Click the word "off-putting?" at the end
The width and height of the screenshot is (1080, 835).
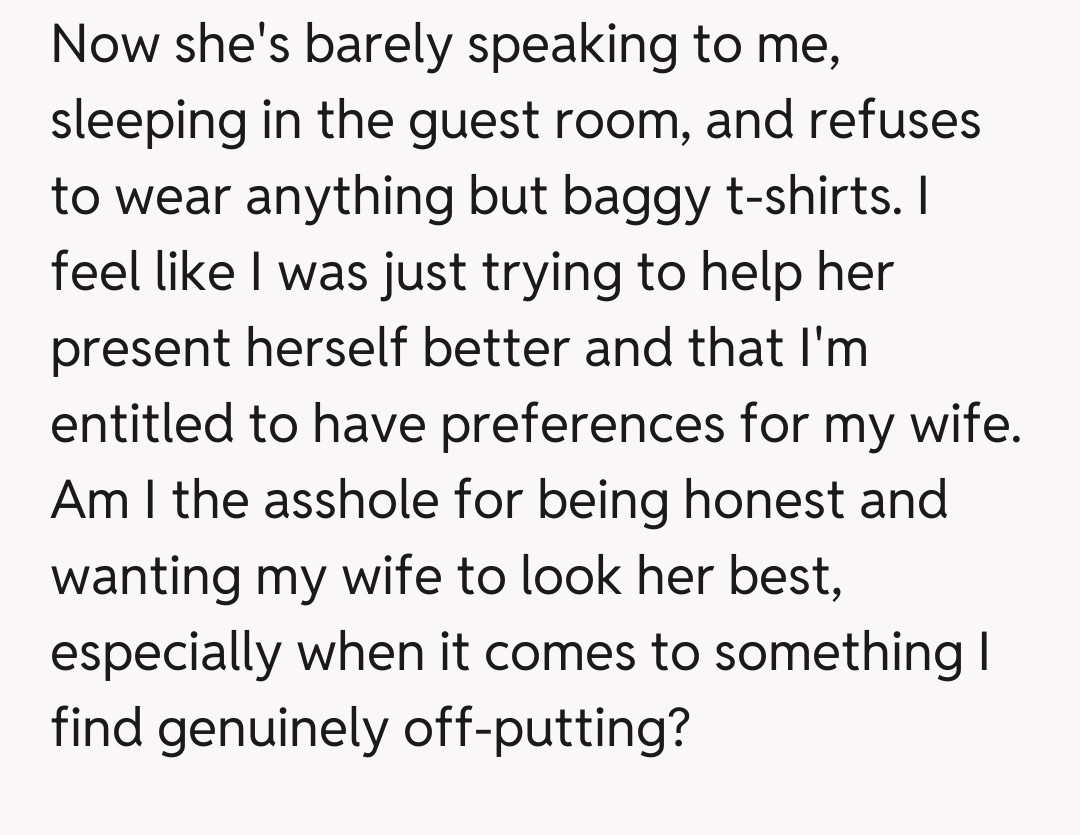point(546,729)
